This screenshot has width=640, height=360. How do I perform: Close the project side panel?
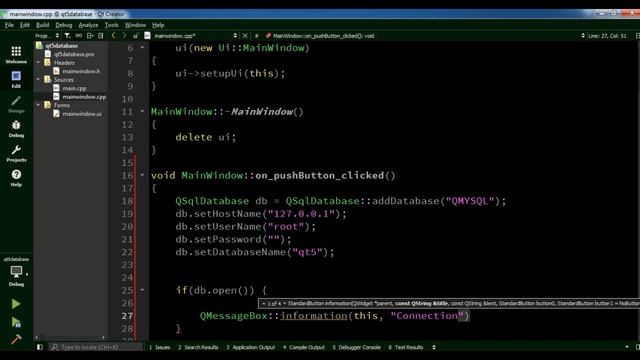tap(100, 36)
